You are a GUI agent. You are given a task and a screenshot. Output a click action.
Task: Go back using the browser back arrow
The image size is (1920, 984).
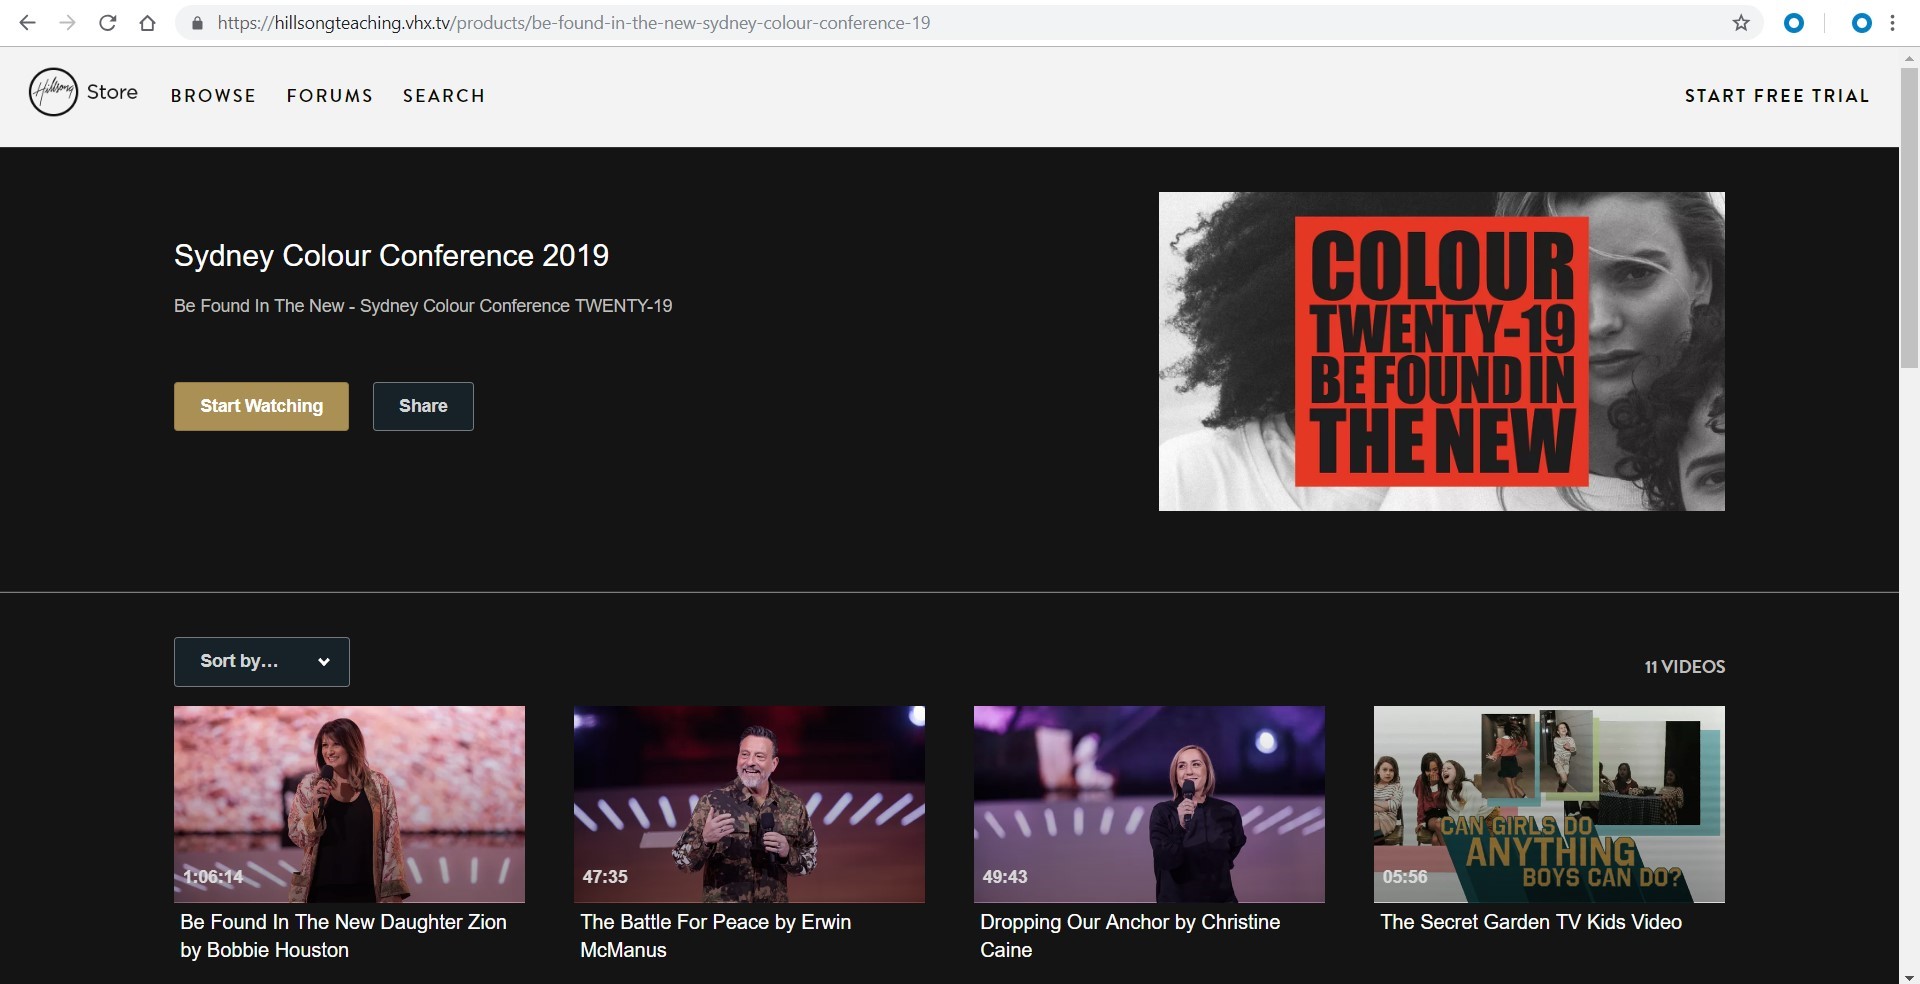coord(28,23)
